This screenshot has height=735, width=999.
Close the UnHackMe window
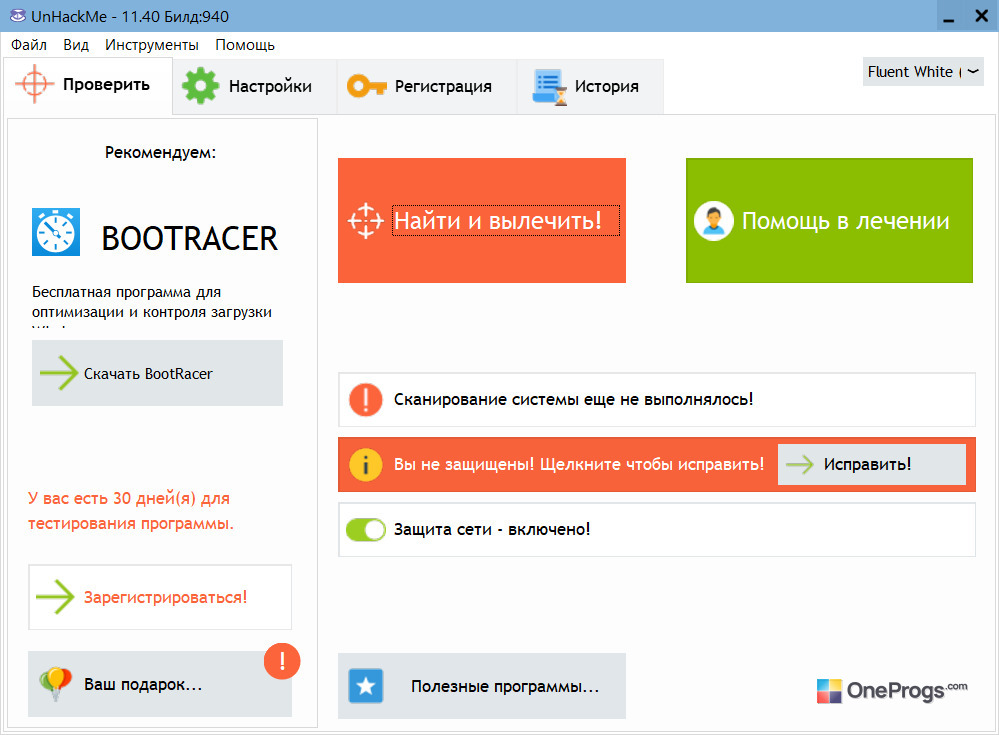tap(982, 16)
